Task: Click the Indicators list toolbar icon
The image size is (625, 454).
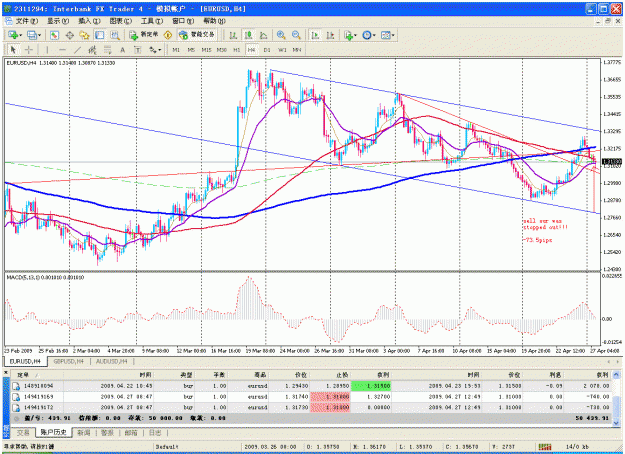Action: 348,35
